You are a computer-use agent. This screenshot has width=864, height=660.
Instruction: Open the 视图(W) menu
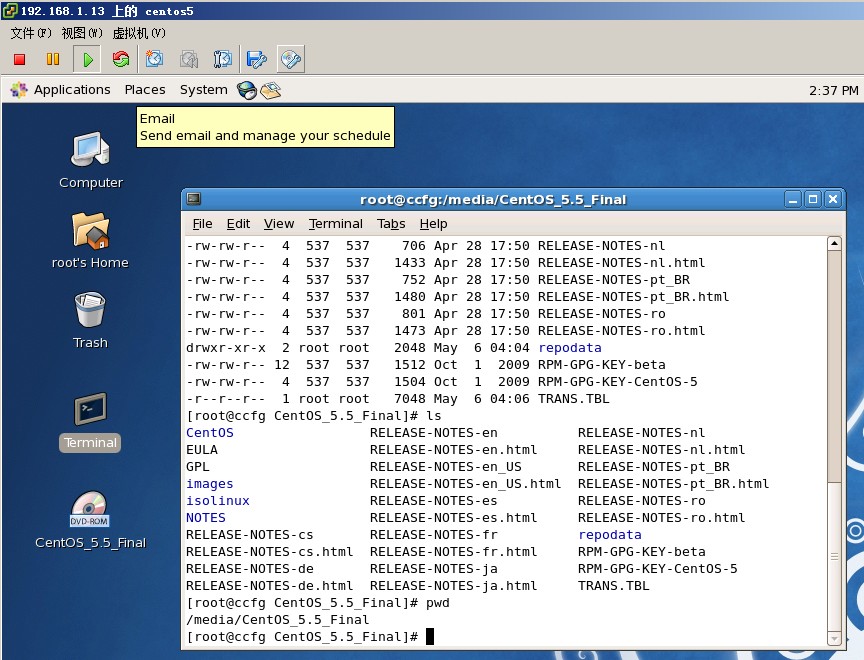coord(82,33)
